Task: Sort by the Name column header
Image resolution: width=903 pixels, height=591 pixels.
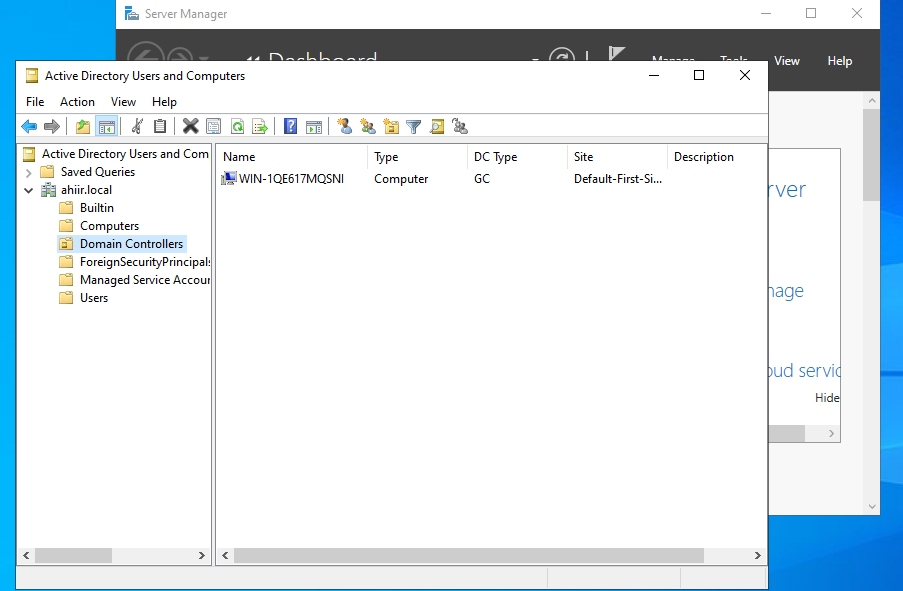Action: coord(292,157)
